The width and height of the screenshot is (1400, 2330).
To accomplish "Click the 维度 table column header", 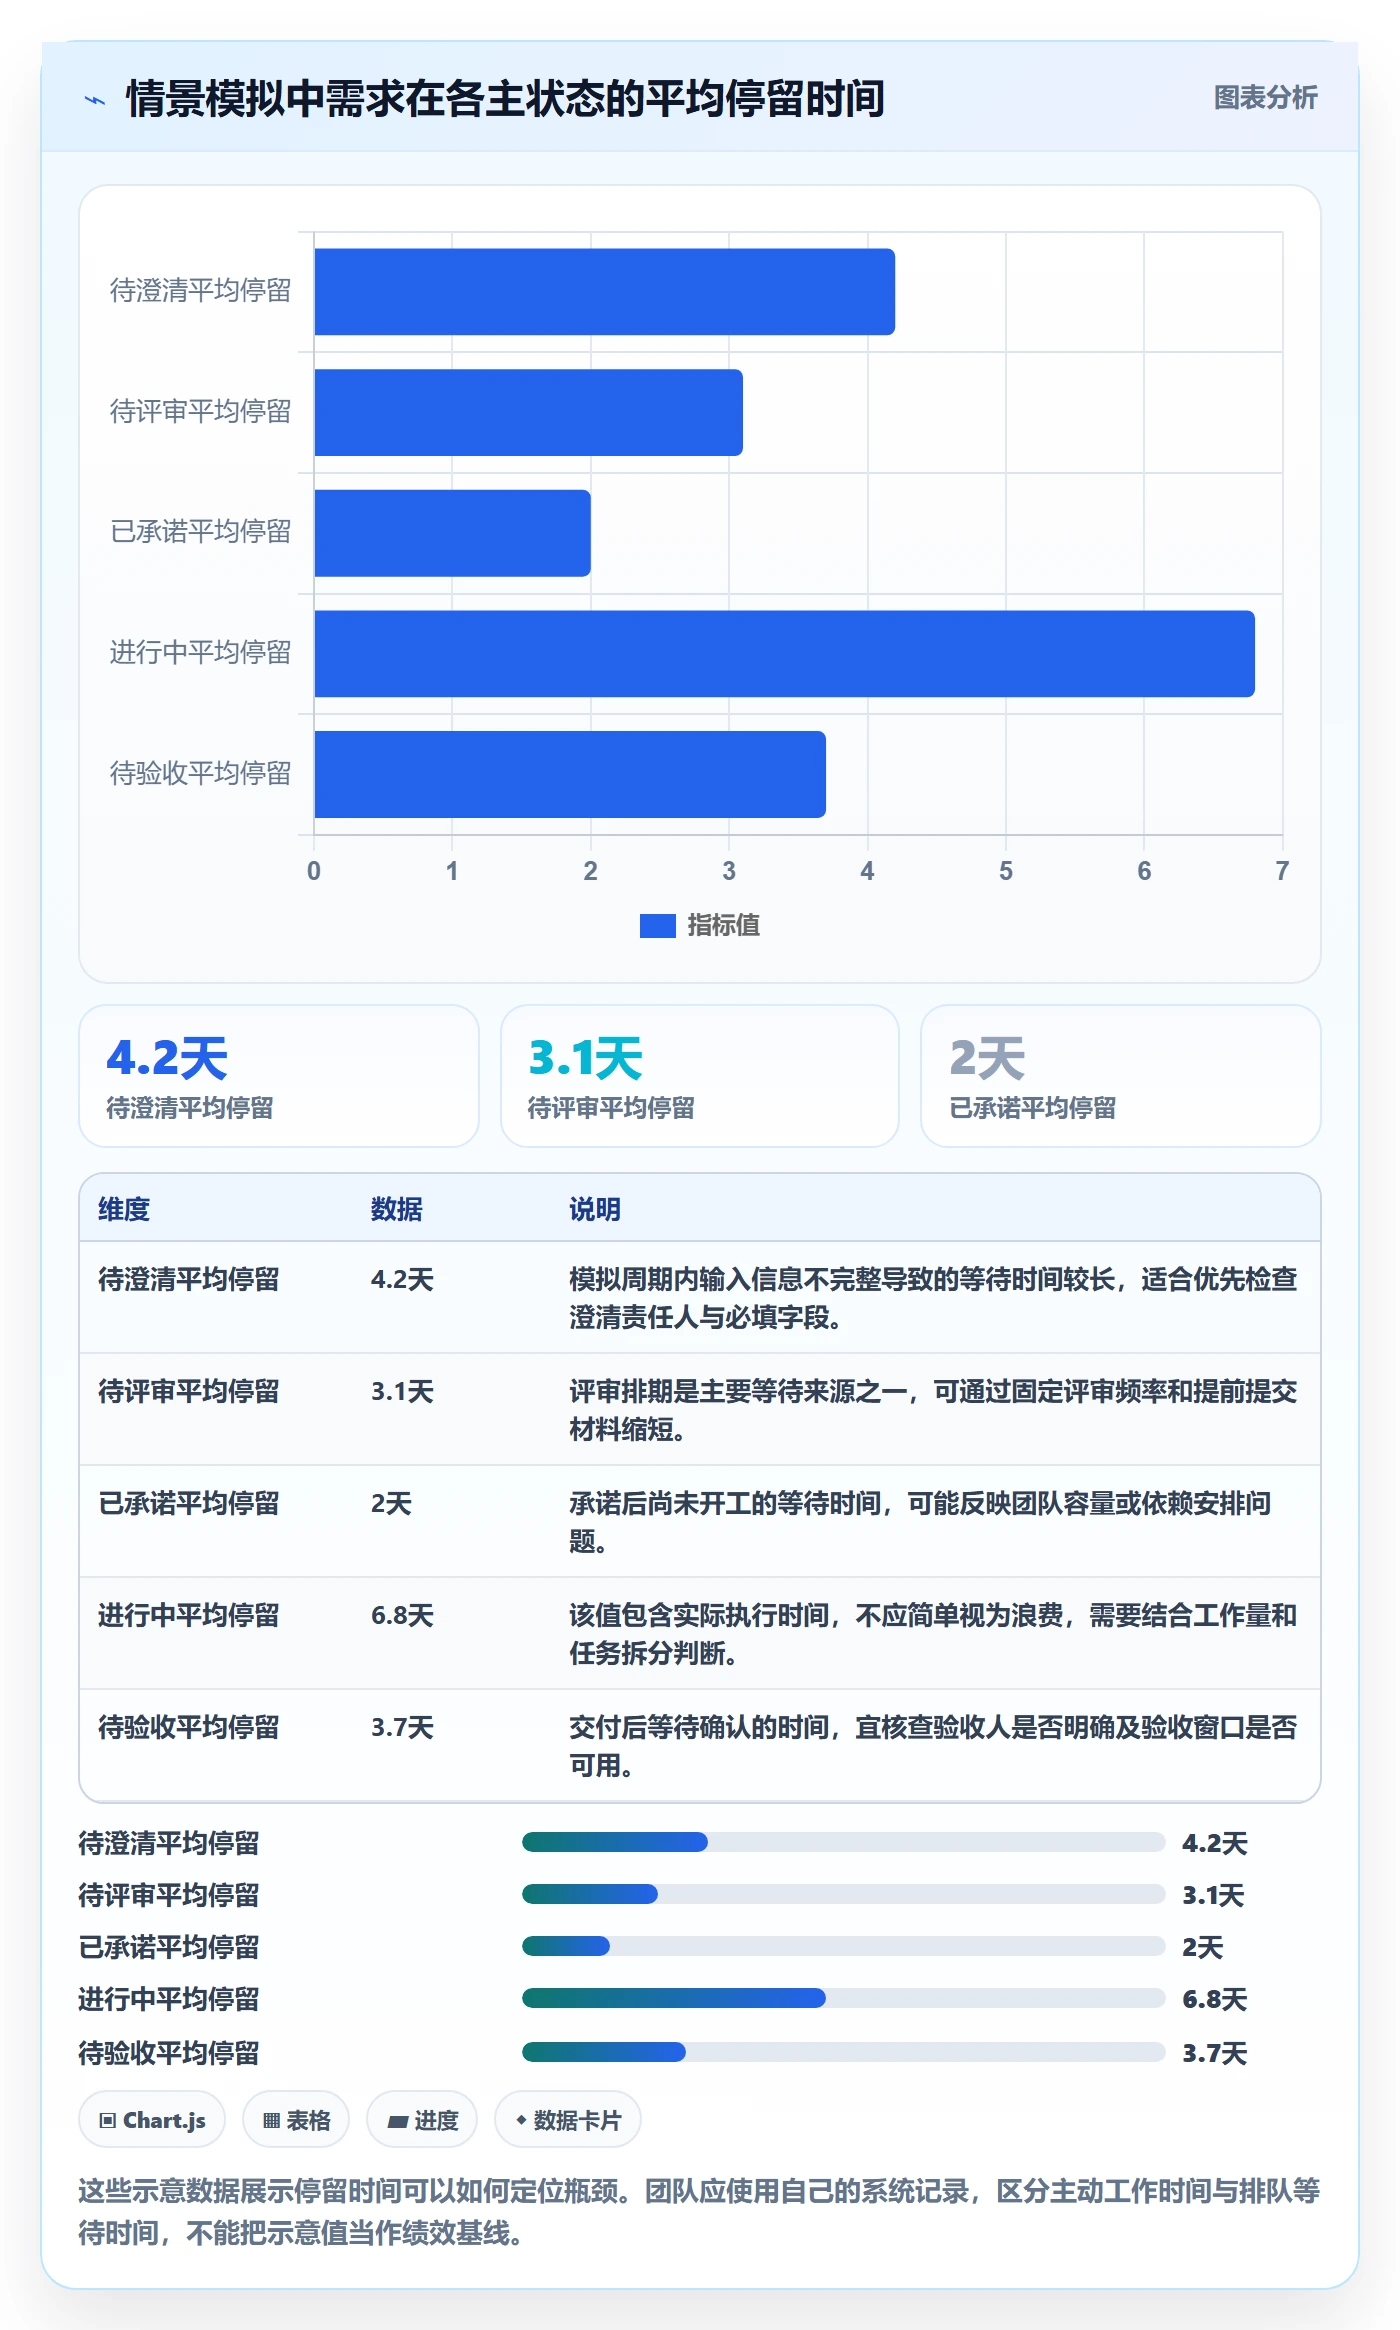I will pyautogui.click(x=124, y=1209).
